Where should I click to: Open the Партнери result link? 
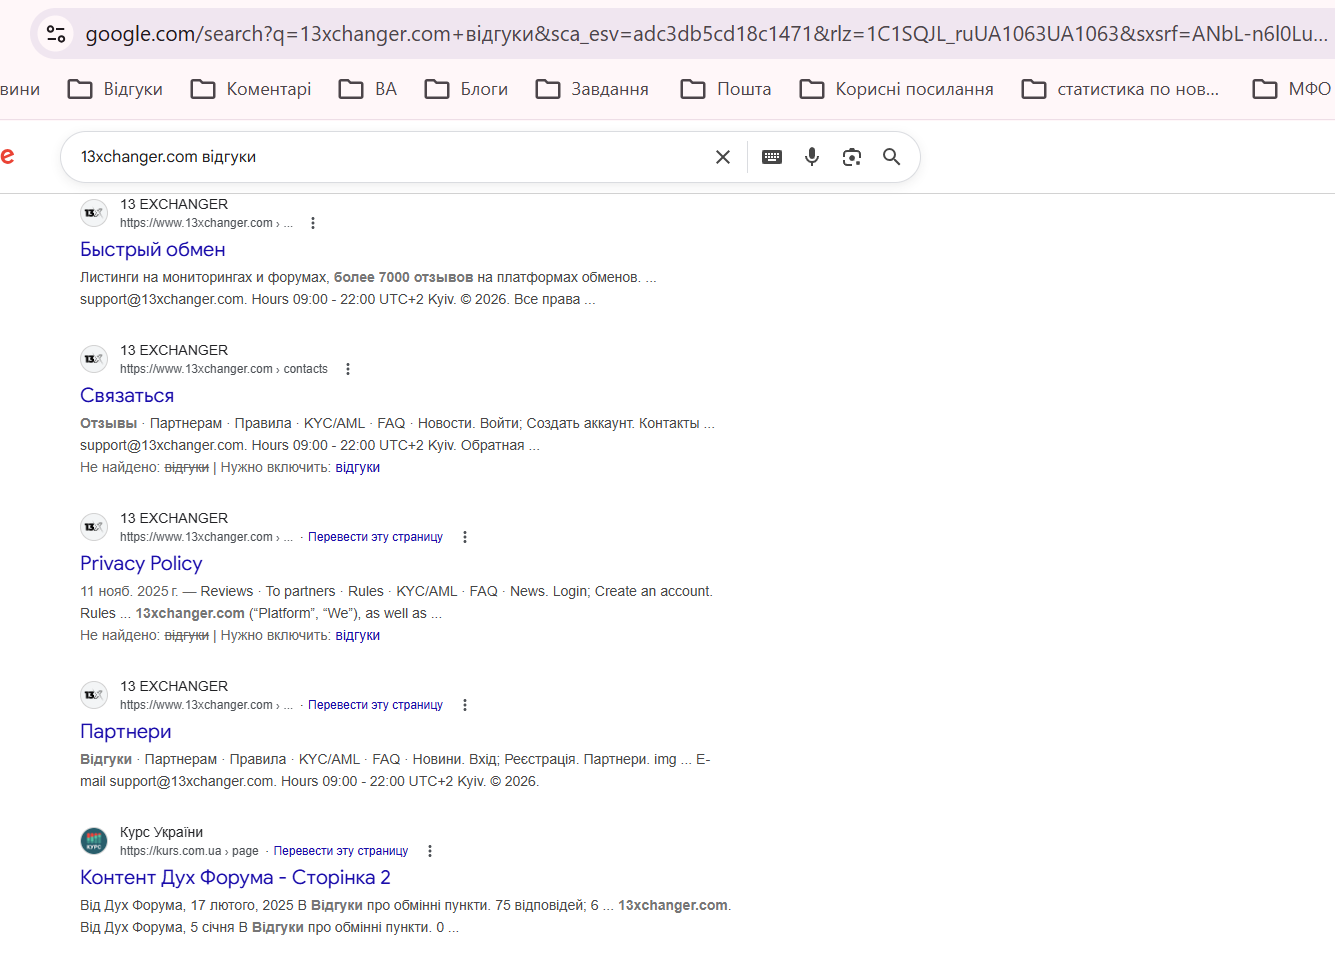click(126, 732)
